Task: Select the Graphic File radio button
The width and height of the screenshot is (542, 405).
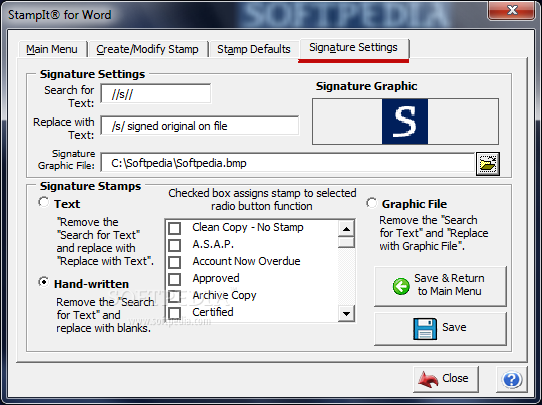Action: [372, 203]
